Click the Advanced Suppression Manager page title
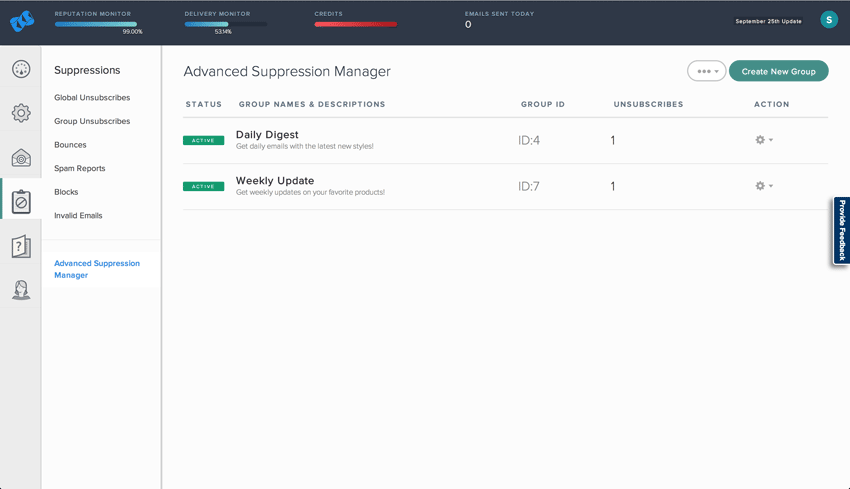Screen dimensions: 850x489 (x=287, y=72)
